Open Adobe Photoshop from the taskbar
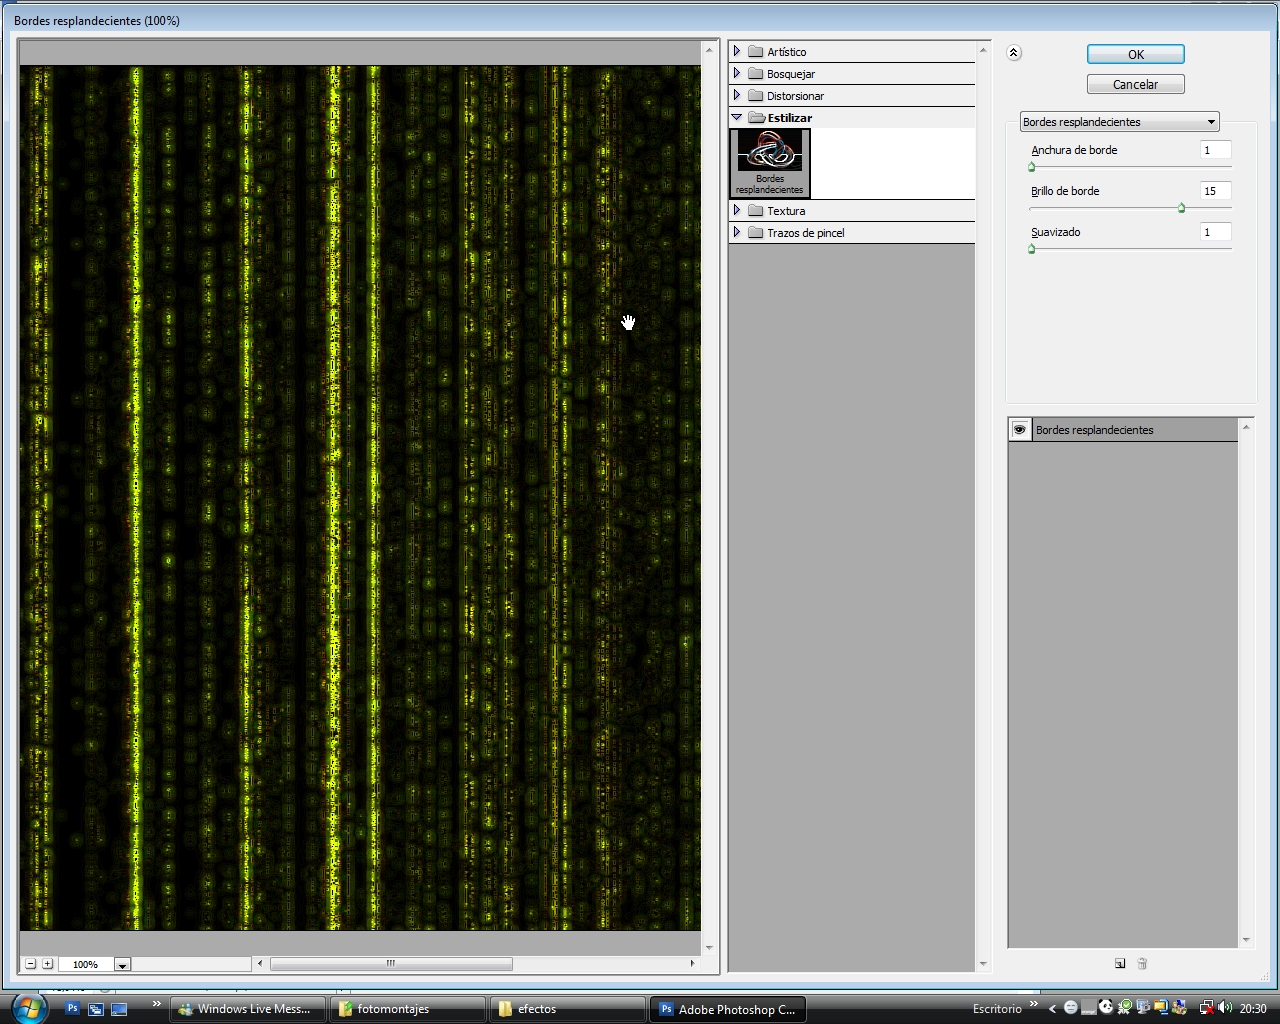The image size is (1280, 1024). [727, 1009]
